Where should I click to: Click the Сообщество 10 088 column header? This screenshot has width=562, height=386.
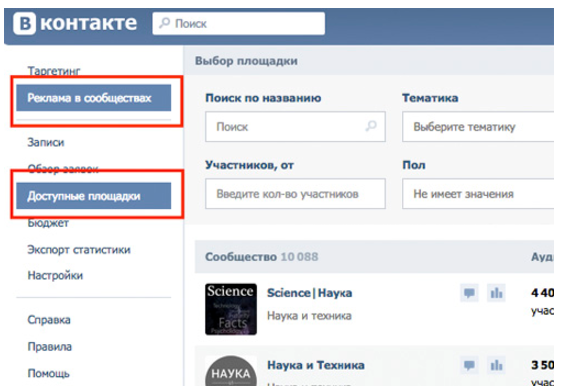pyautogui.click(x=262, y=257)
